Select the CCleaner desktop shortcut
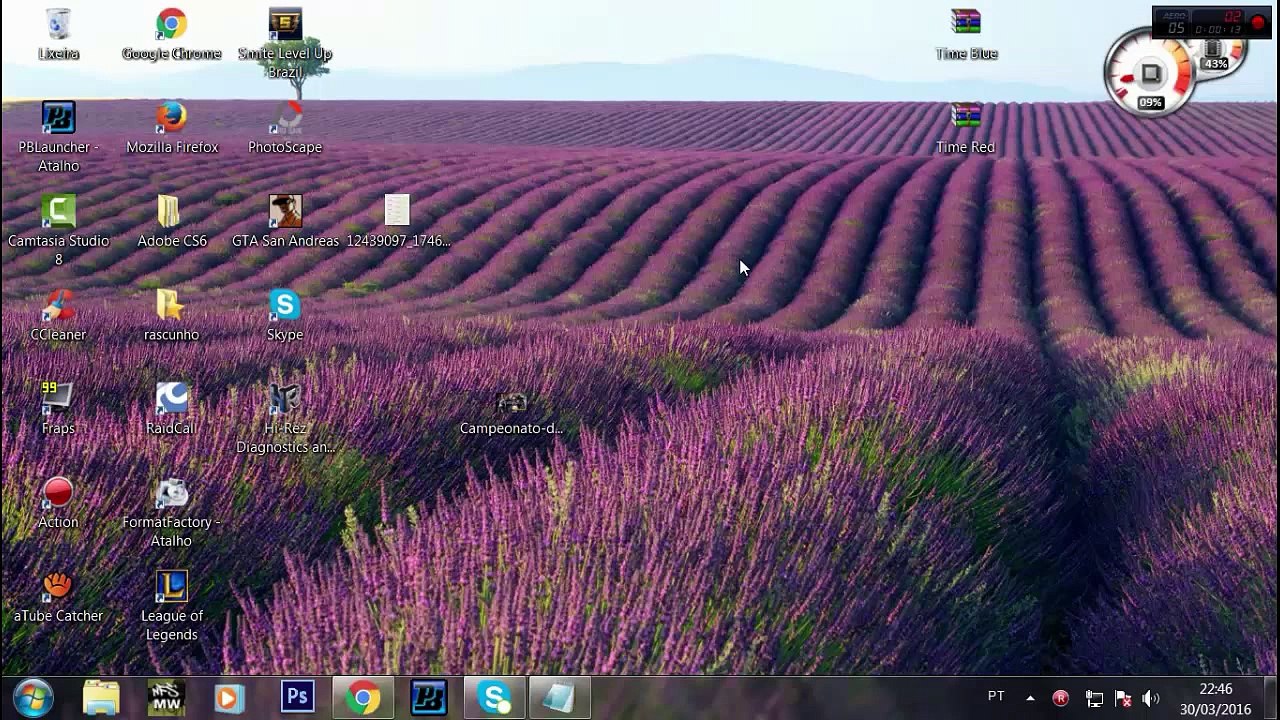The height and width of the screenshot is (720, 1280). tap(58, 316)
